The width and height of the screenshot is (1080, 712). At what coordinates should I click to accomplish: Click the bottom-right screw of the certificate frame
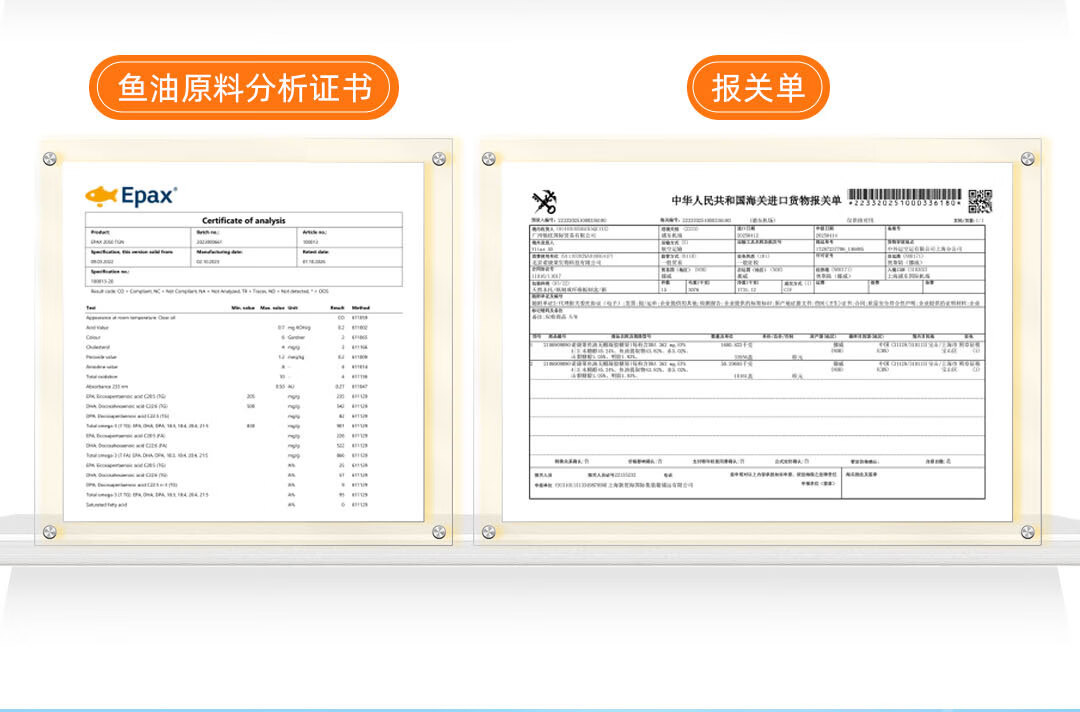tap(438, 531)
